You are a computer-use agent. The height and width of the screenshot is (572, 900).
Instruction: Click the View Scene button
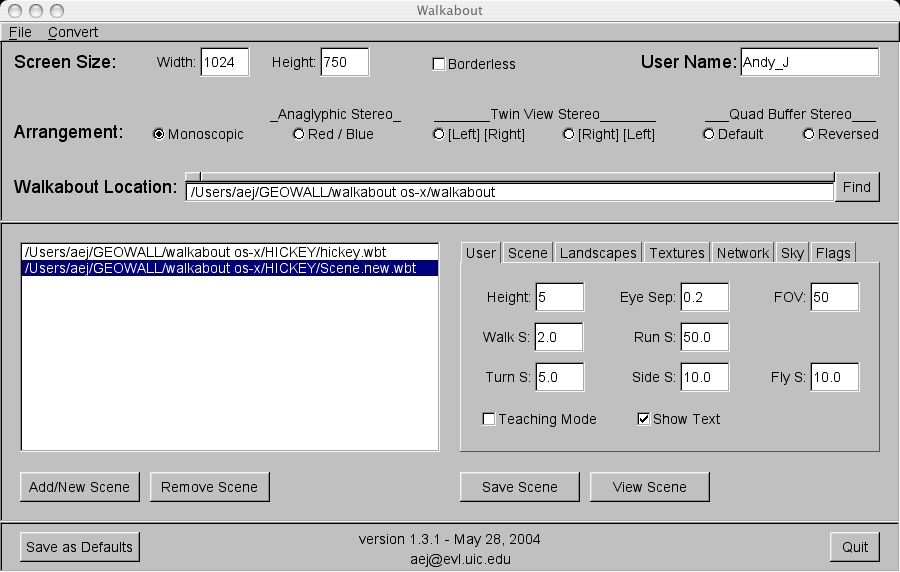(x=649, y=487)
